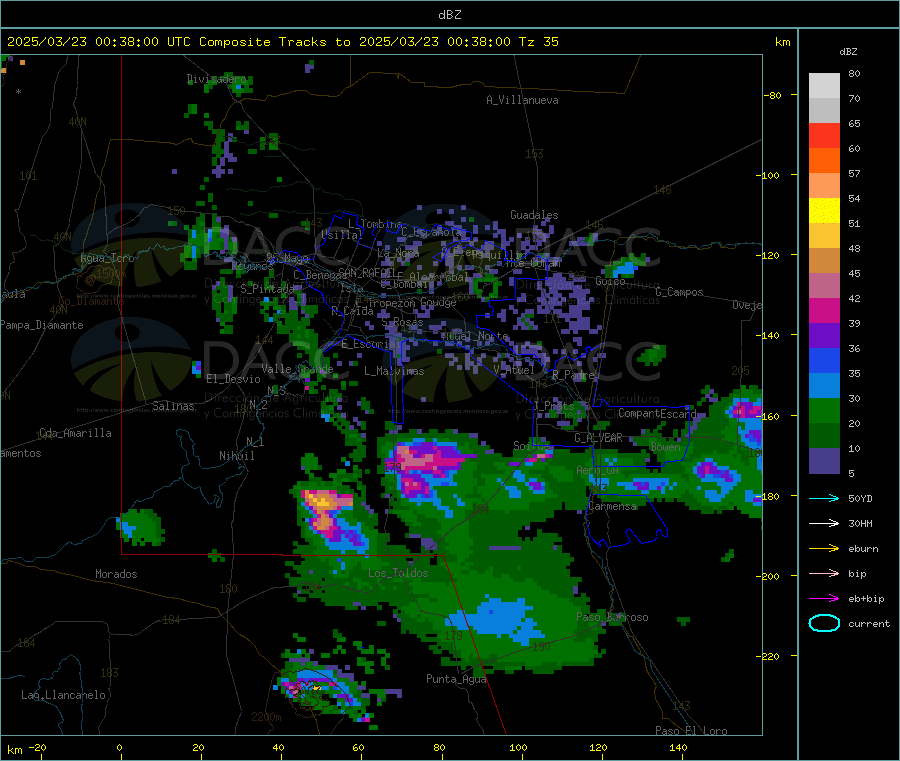This screenshot has height=761, width=900.
Task: Choose the gold 48–51 dBZ legend swatch
Action: (824, 236)
